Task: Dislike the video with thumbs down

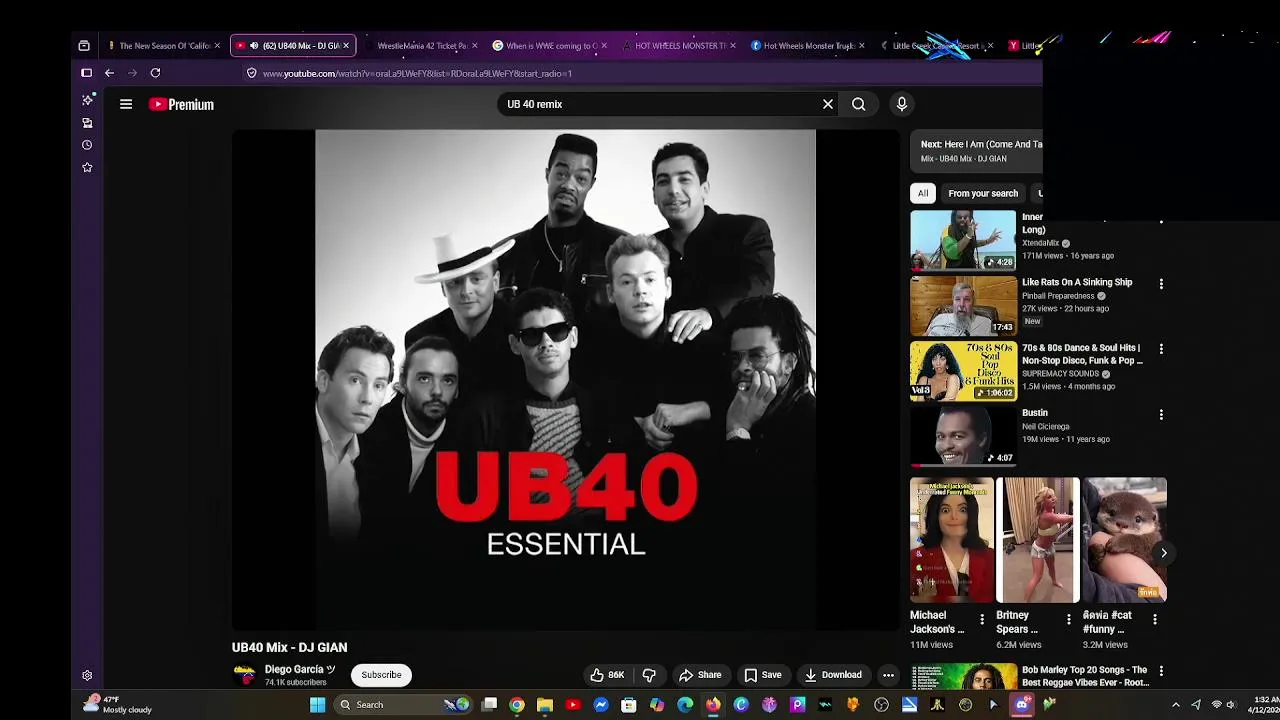Action: point(649,675)
